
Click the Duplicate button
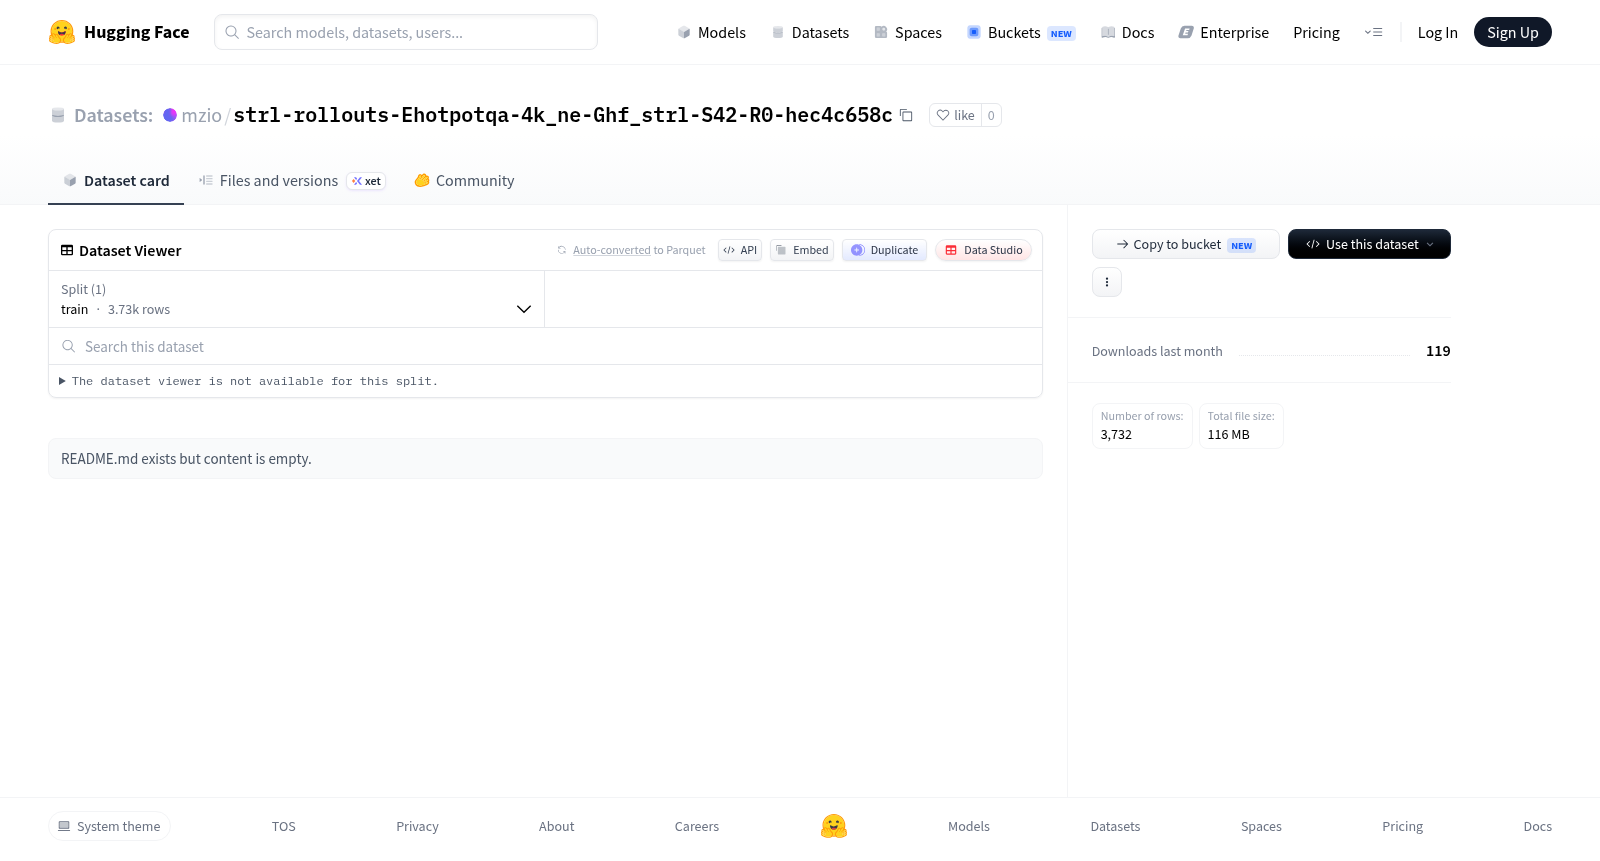pos(884,250)
